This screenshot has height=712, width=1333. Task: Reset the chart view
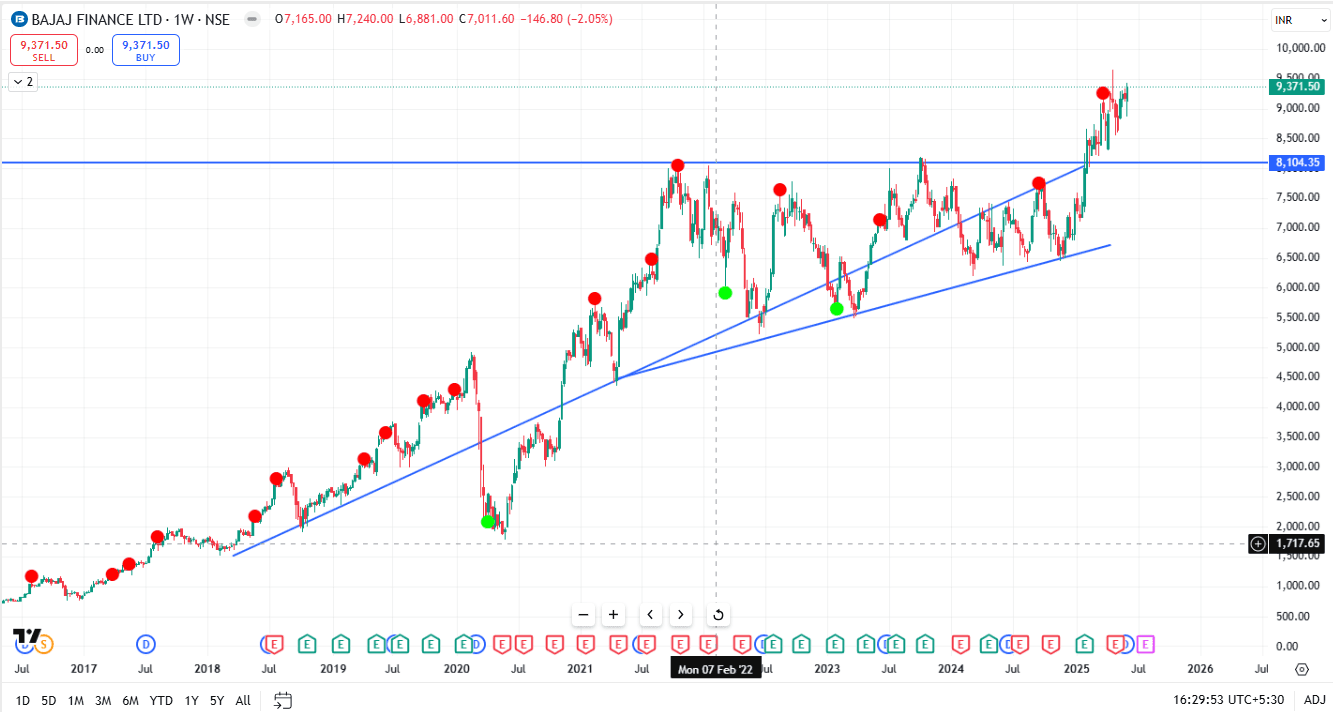tap(717, 615)
